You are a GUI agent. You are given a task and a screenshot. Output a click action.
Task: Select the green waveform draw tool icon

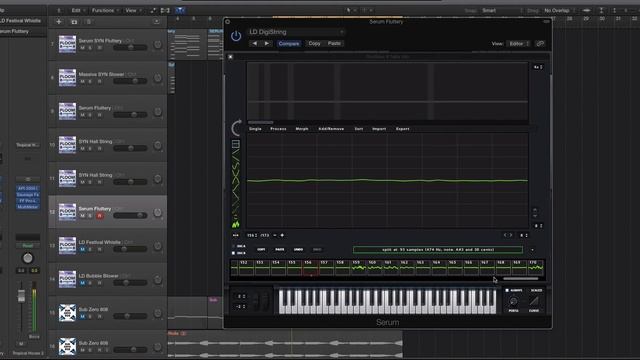coord(236,224)
